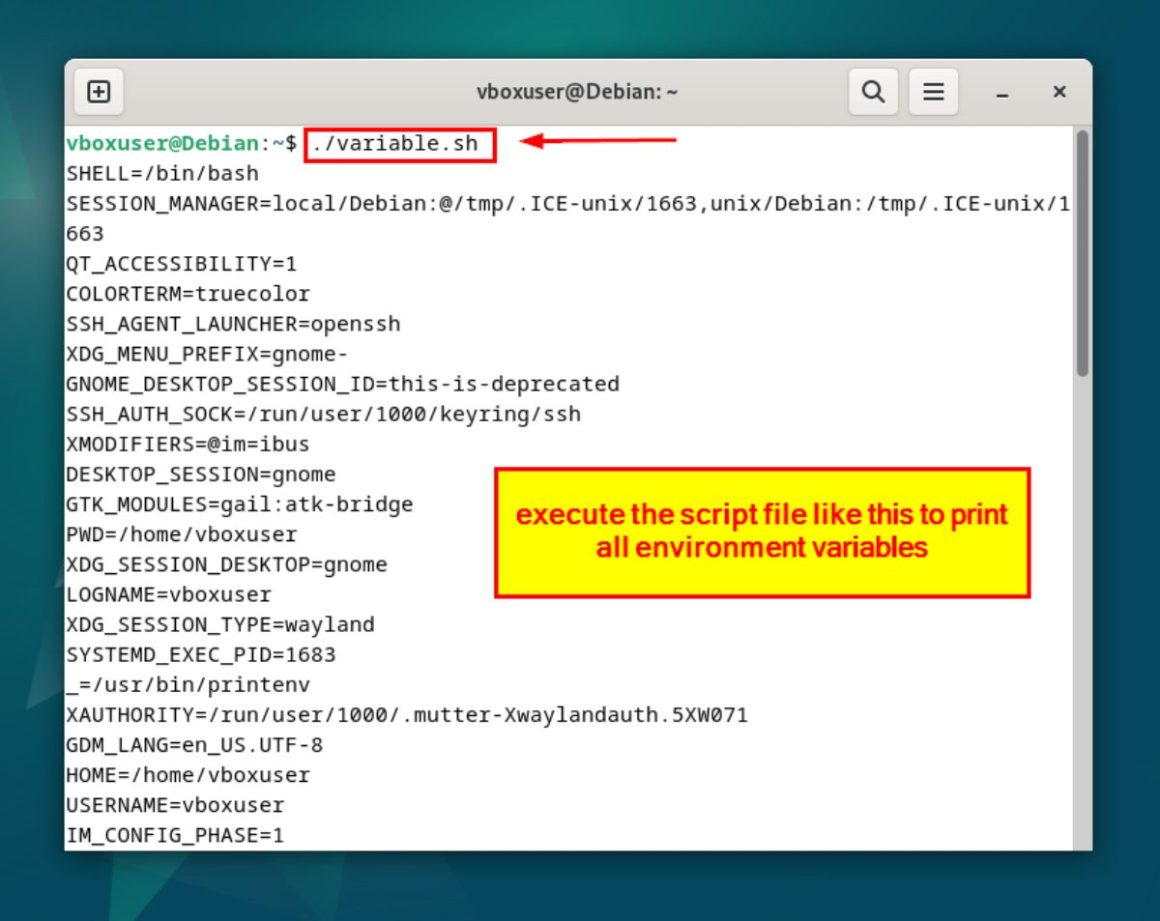The width and height of the screenshot is (1160, 921).
Task: Click the wrapped 663 continuation line
Action: click(x=85, y=234)
